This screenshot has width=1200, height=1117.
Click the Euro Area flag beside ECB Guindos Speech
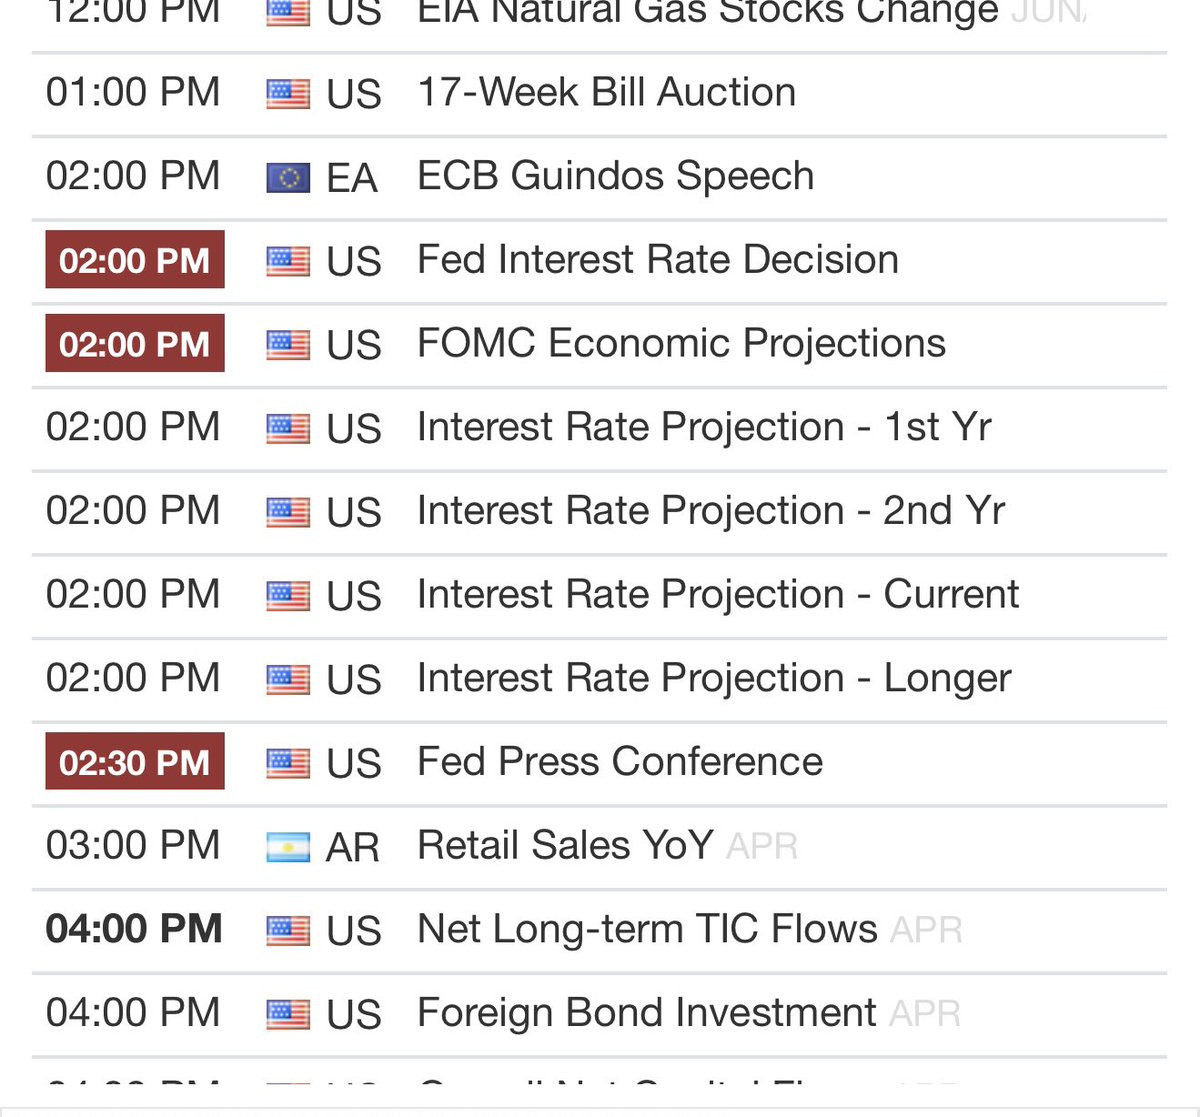click(288, 178)
